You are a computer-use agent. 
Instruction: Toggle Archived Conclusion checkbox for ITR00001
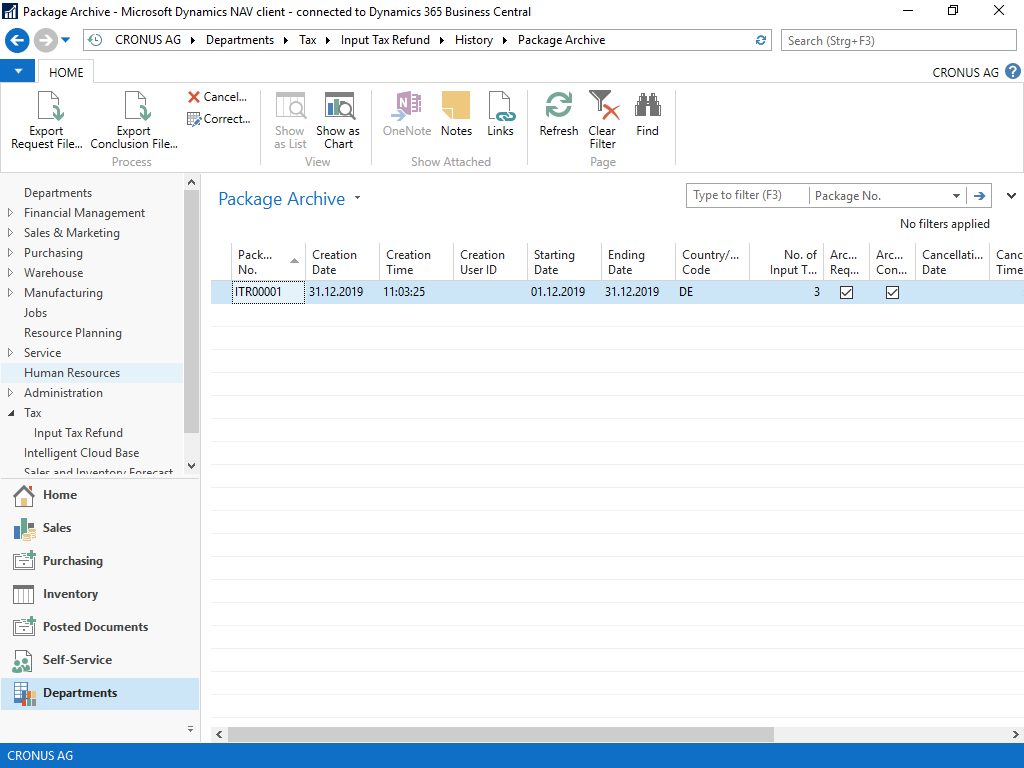(x=892, y=293)
